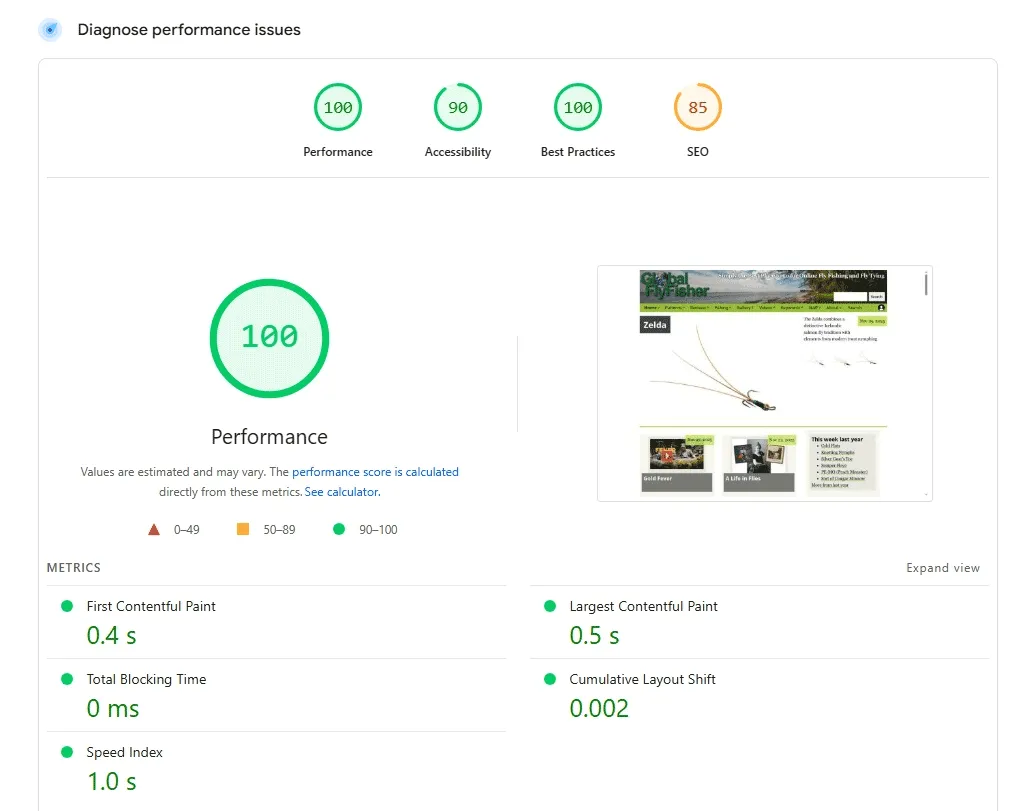Click the Diagnose performance issues header icon

pyautogui.click(x=50, y=30)
